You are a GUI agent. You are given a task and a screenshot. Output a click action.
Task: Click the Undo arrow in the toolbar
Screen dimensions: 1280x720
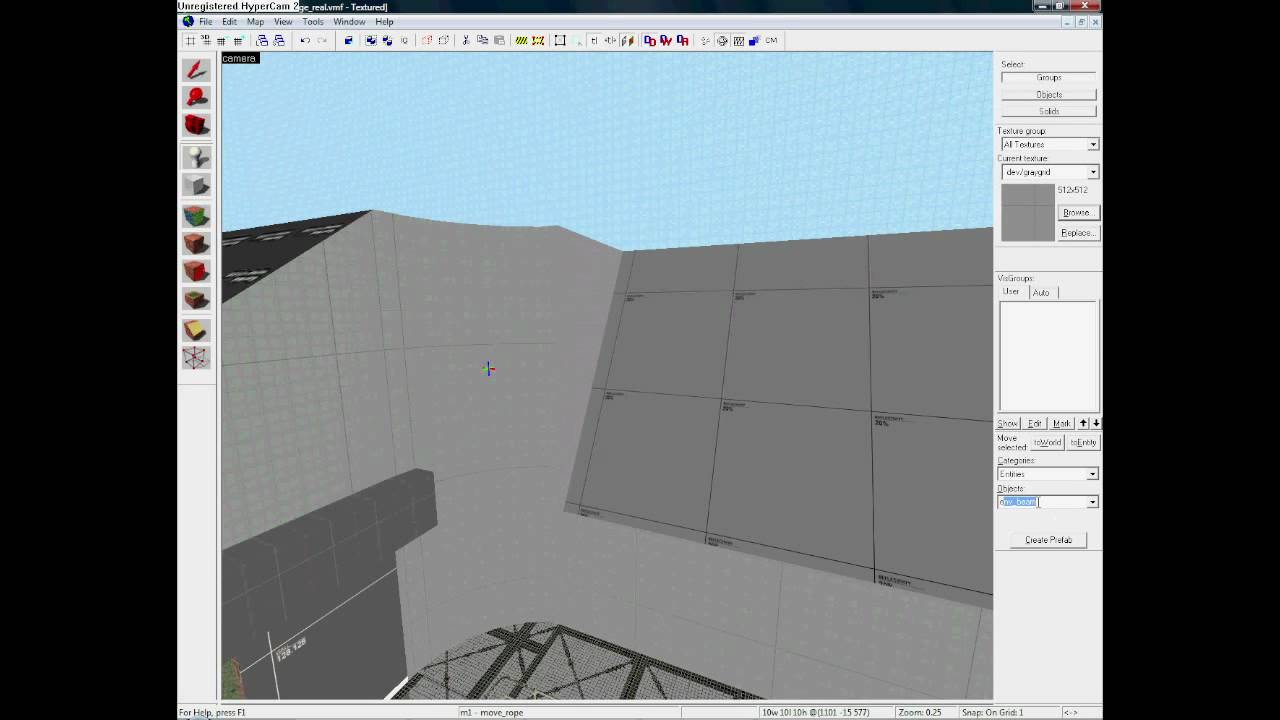pos(305,40)
